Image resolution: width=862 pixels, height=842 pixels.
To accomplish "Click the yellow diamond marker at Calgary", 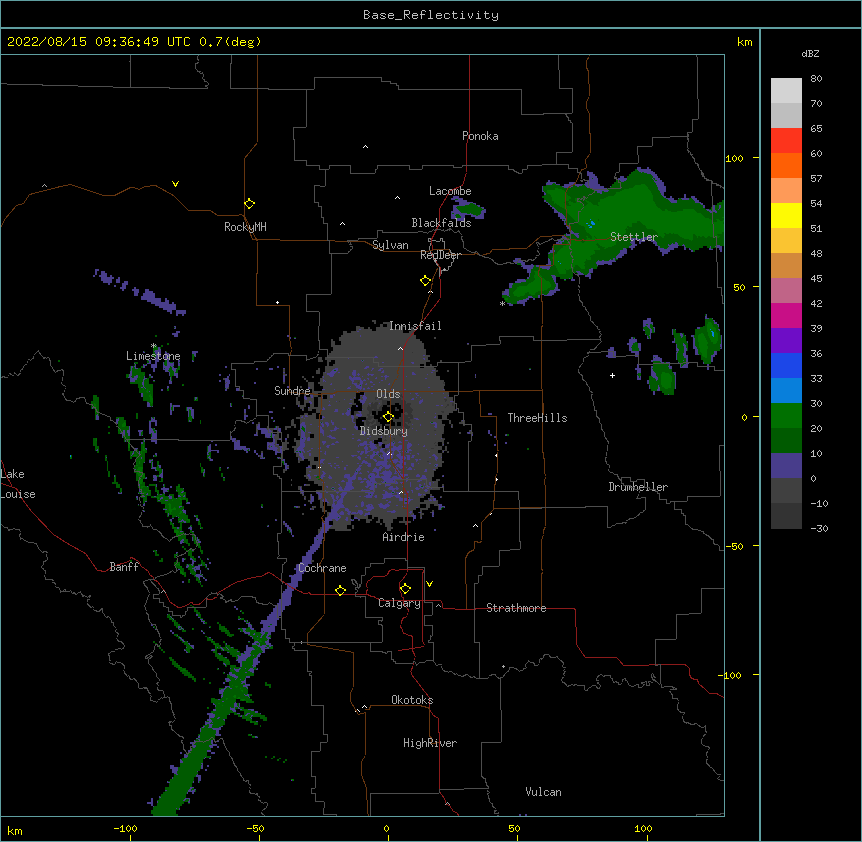I will [x=405, y=589].
